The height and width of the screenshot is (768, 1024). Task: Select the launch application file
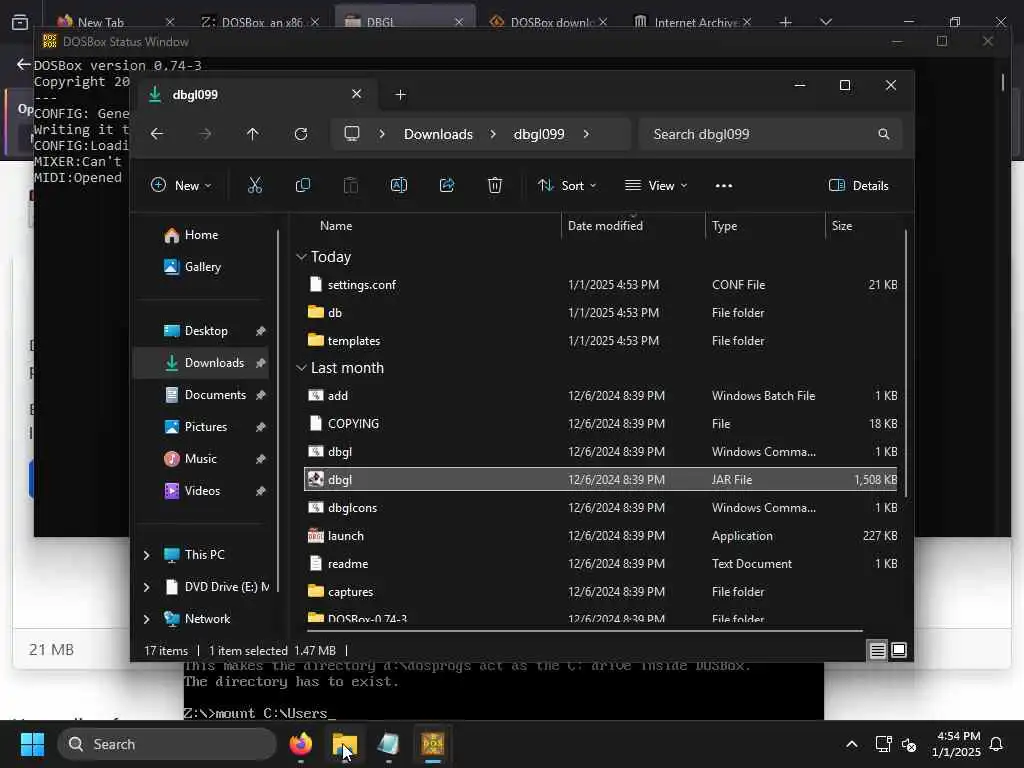pyautogui.click(x=601, y=536)
